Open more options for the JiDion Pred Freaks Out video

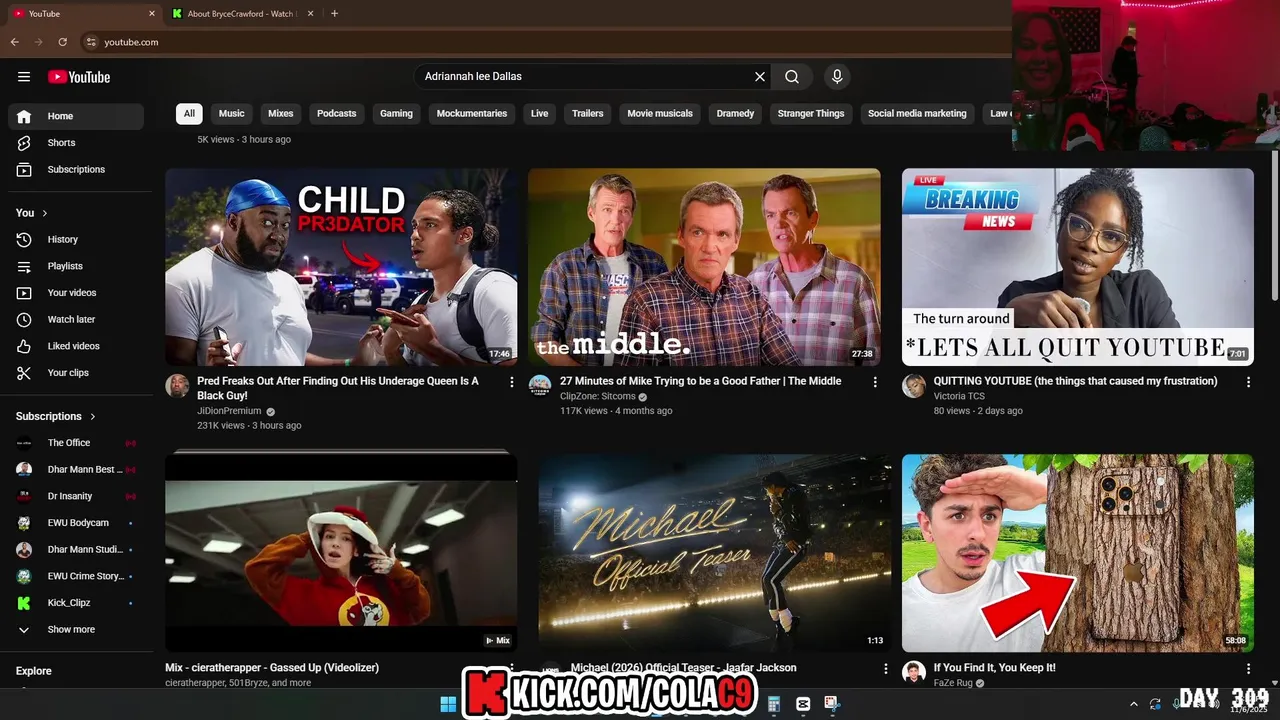click(x=512, y=382)
